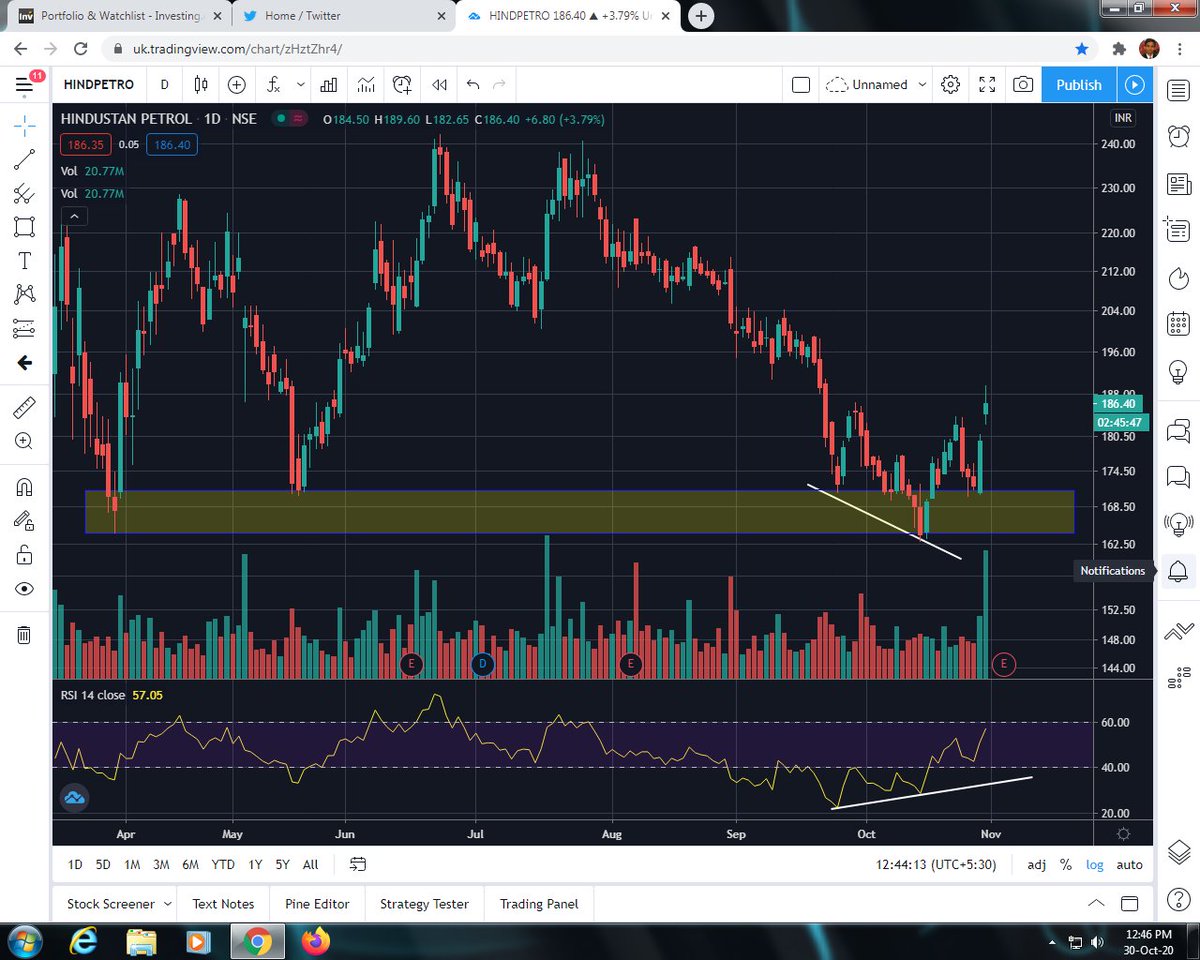Select the ruler measure tool
This screenshot has height=960, width=1200.
[x=25, y=407]
